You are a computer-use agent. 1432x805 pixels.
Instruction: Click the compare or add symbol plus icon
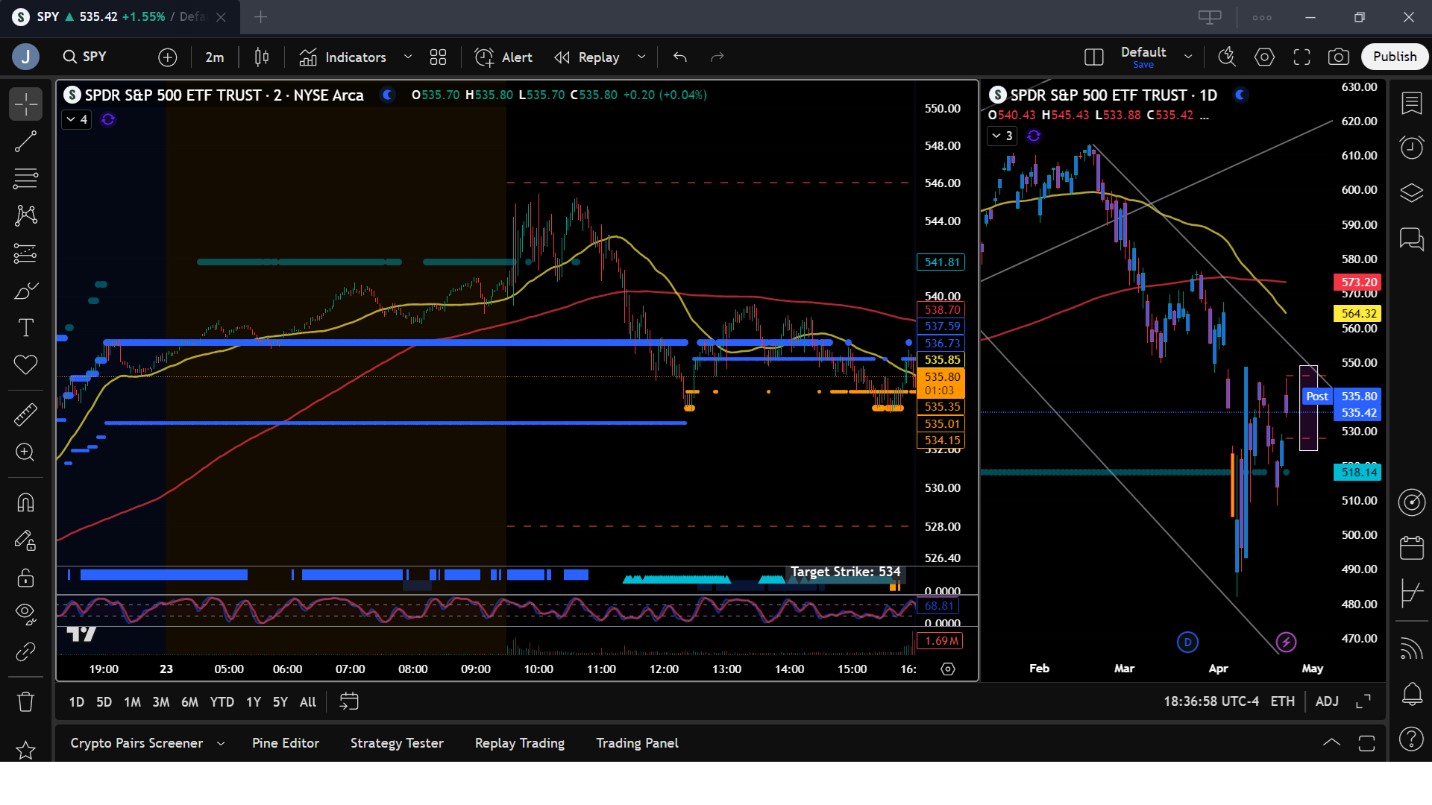(x=168, y=57)
